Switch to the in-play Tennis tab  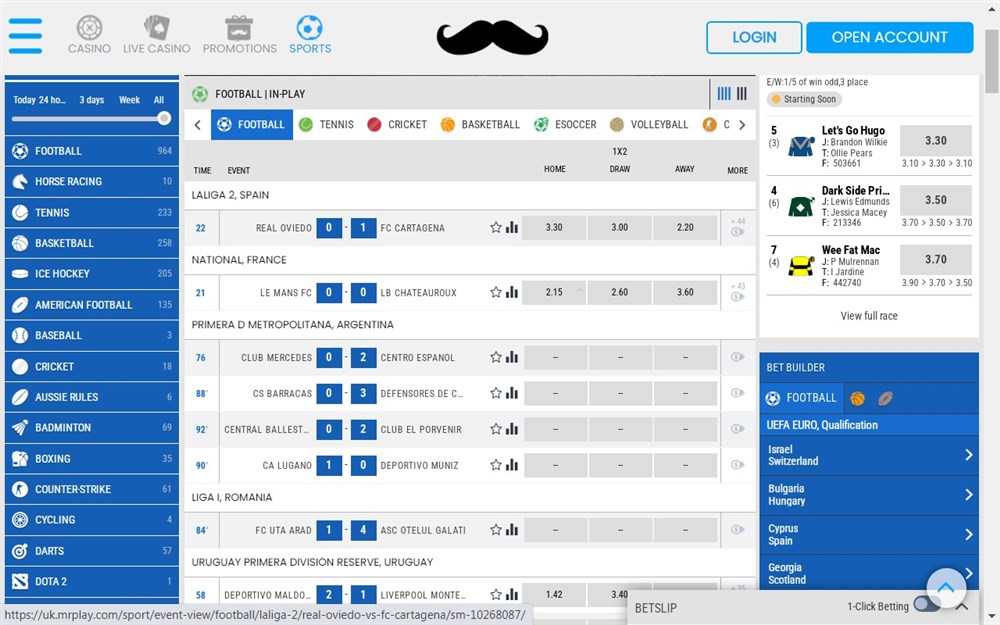[327, 124]
